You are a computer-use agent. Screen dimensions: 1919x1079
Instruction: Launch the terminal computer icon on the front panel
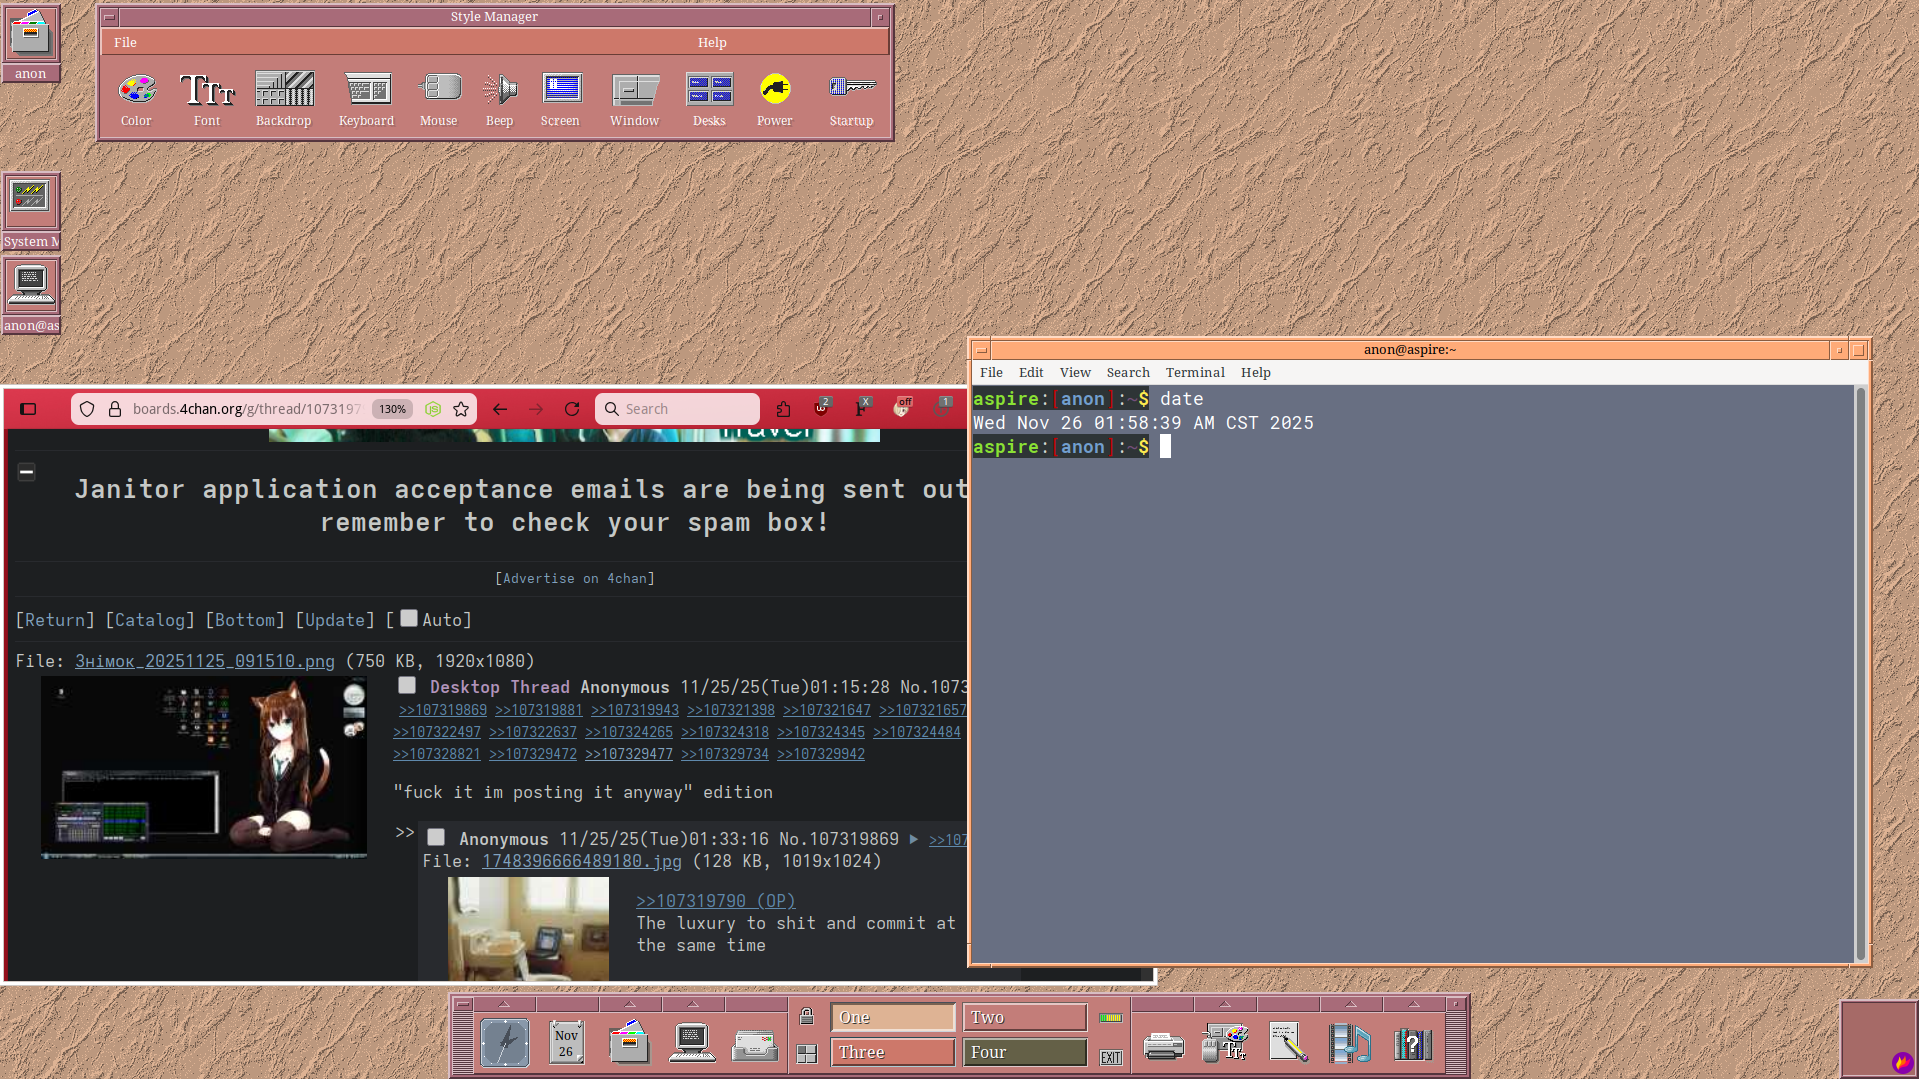pyautogui.click(x=692, y=1043)
